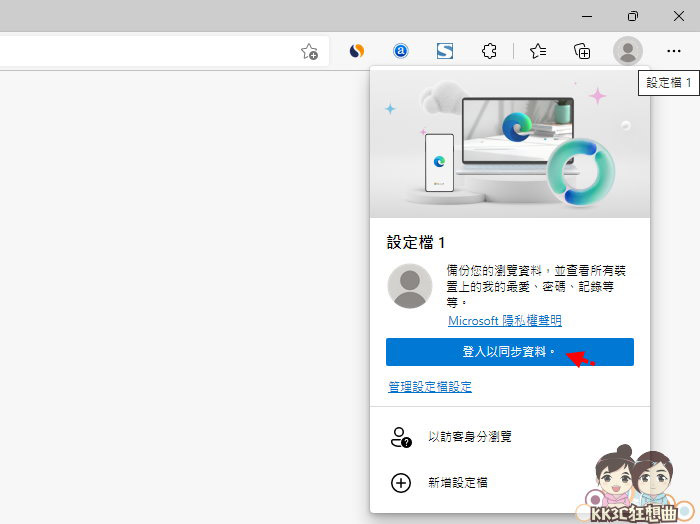
Task: Click the profile avatar in the toolbar
Action: coord(627,51)
